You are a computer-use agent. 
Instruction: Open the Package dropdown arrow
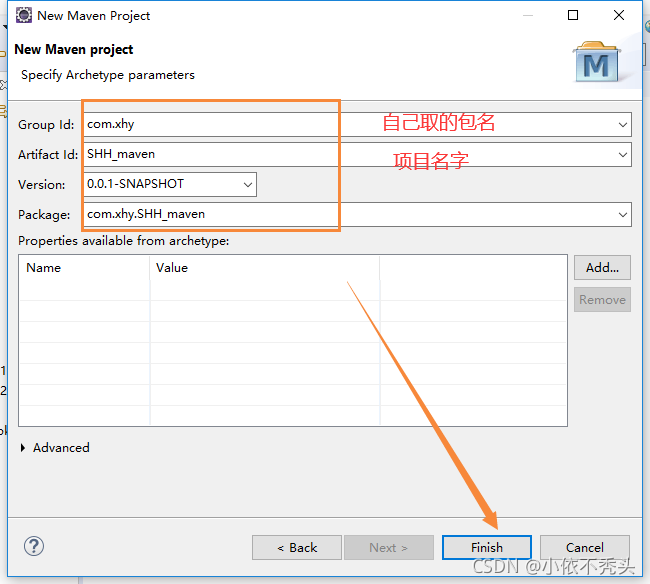(622, 214)
